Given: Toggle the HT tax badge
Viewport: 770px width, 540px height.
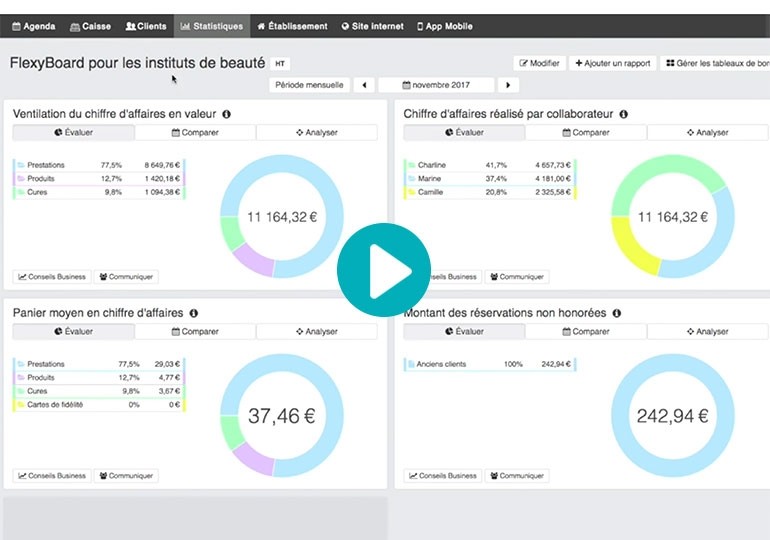Looking at the screenshot, I should click(x=279, y=63).
